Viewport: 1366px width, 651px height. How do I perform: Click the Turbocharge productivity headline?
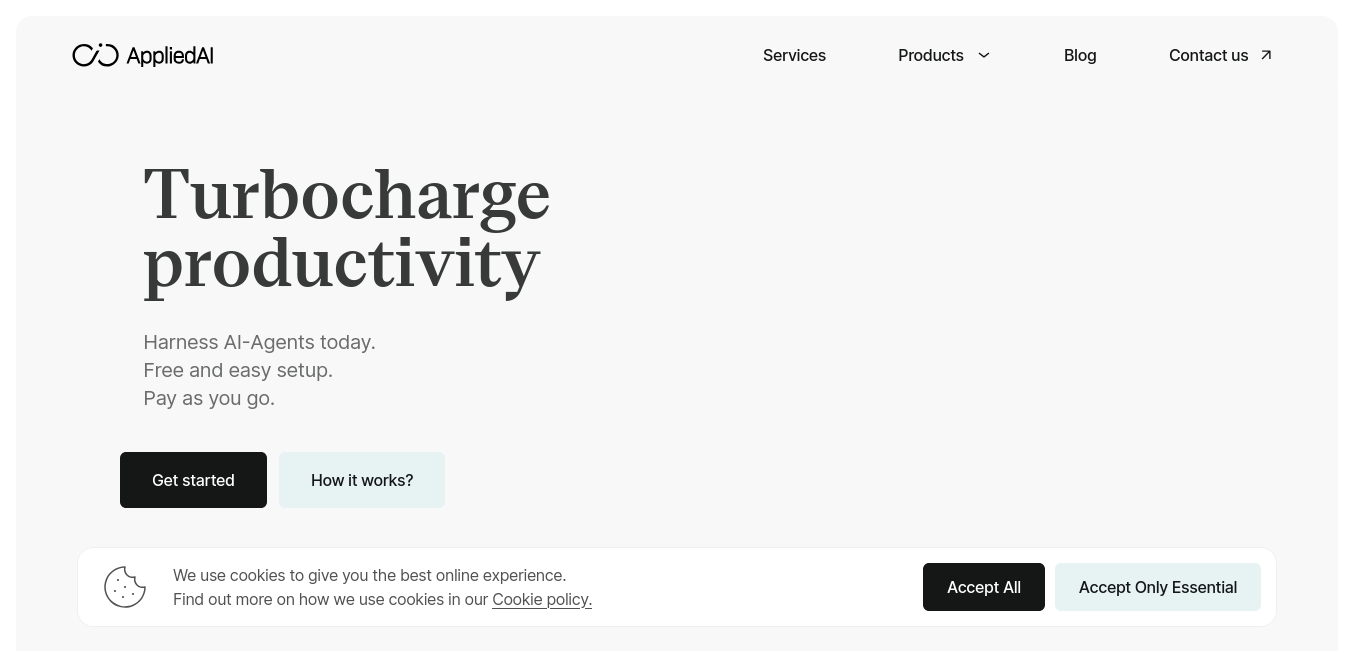pyautogui.click(x=347, y=229)
